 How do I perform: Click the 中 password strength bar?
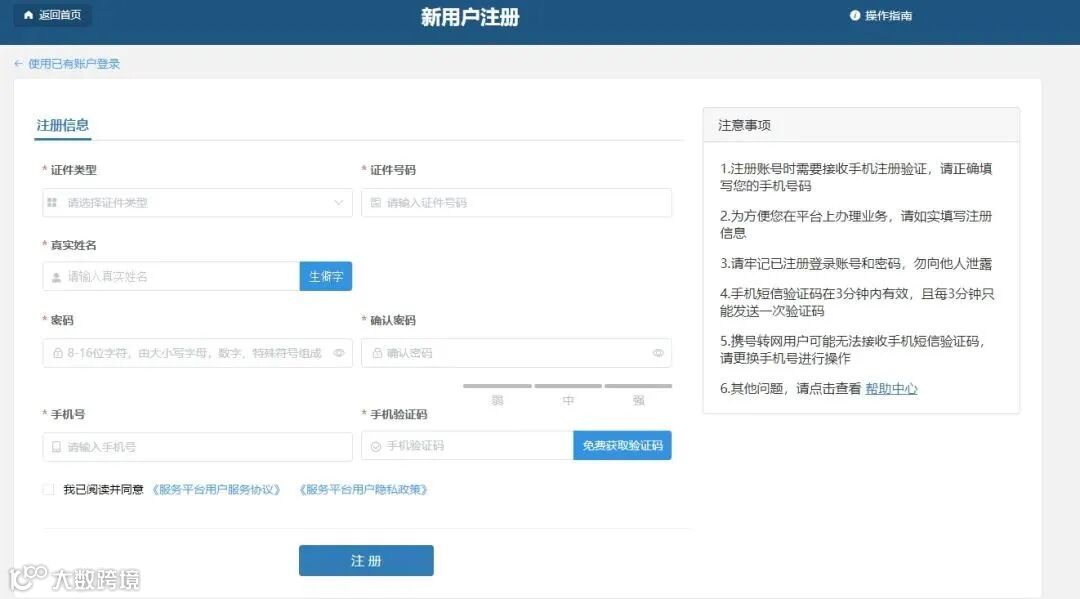568,386
